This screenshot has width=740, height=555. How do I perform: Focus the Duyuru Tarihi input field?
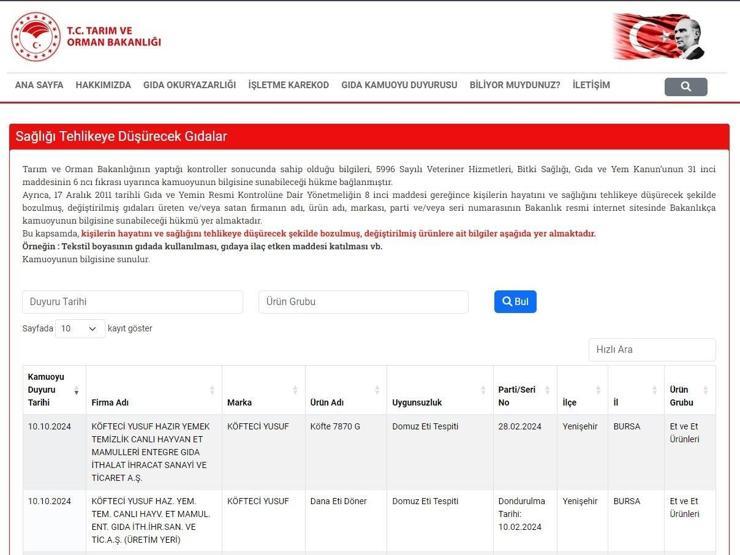point(133,302)
